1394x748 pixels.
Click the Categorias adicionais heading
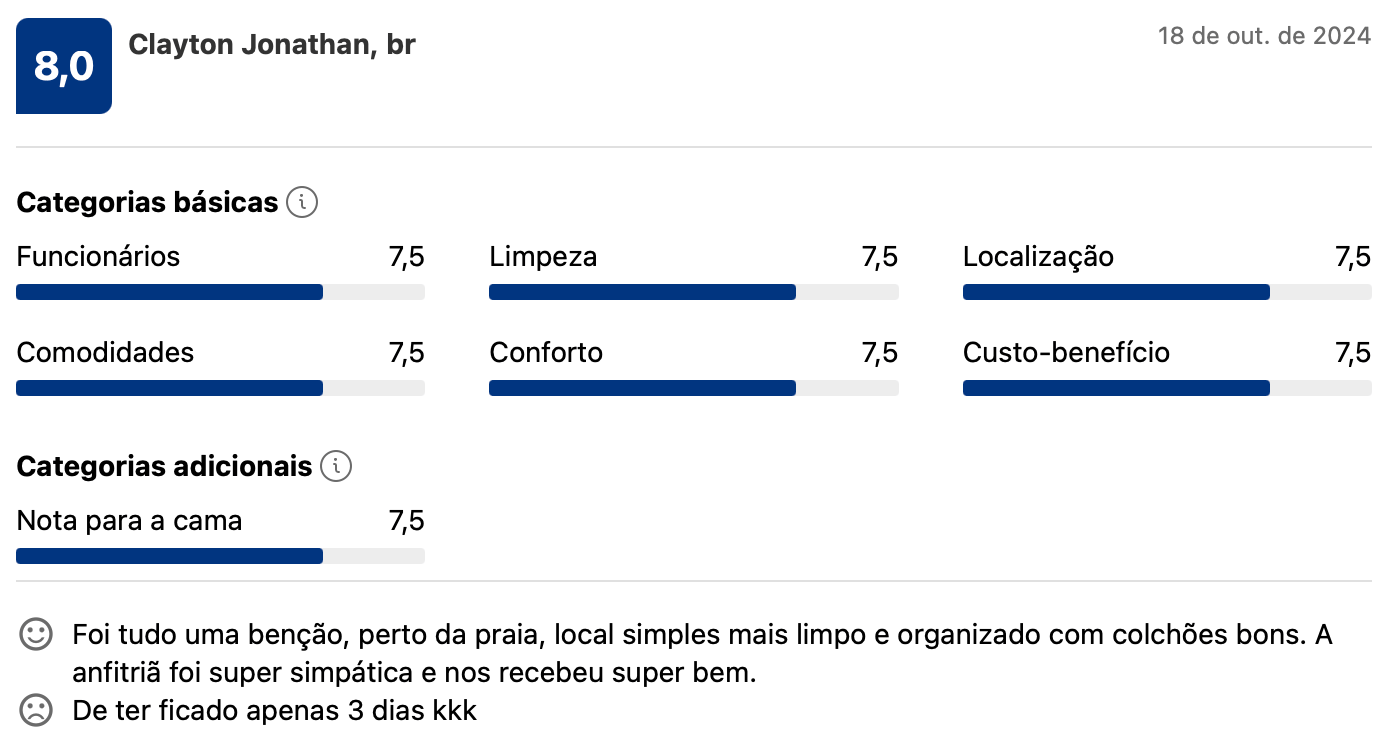click(x=165, y=467)
